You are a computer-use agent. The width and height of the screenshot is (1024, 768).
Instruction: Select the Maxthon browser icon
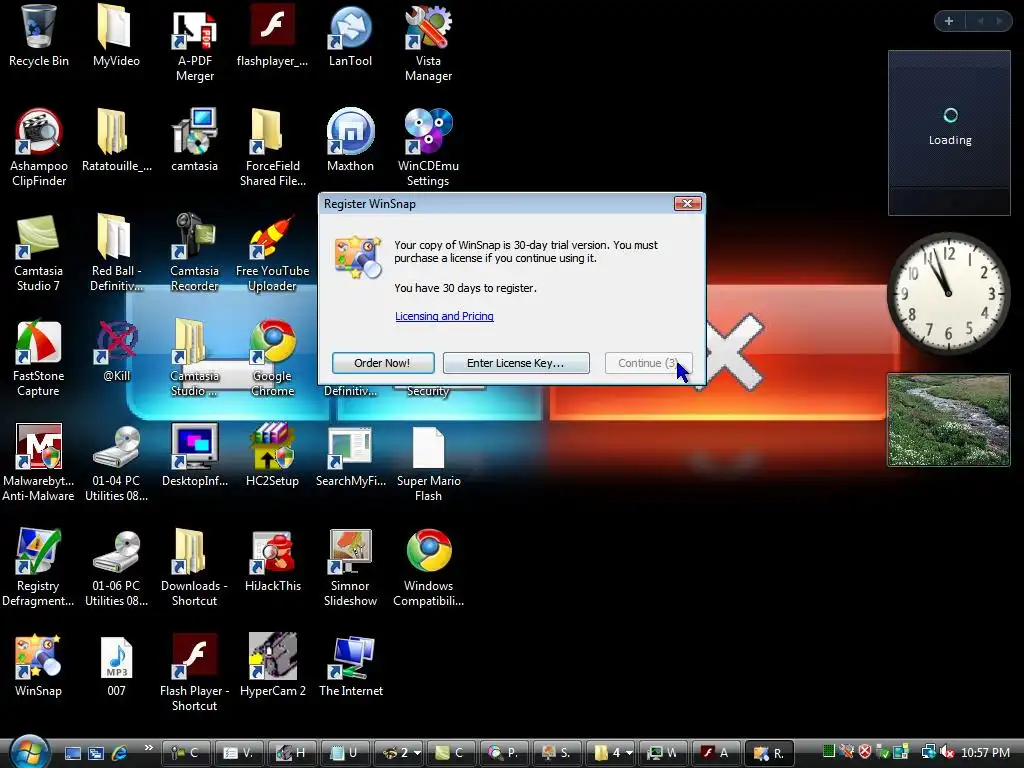pyautogui.click(x=350, y=132)
